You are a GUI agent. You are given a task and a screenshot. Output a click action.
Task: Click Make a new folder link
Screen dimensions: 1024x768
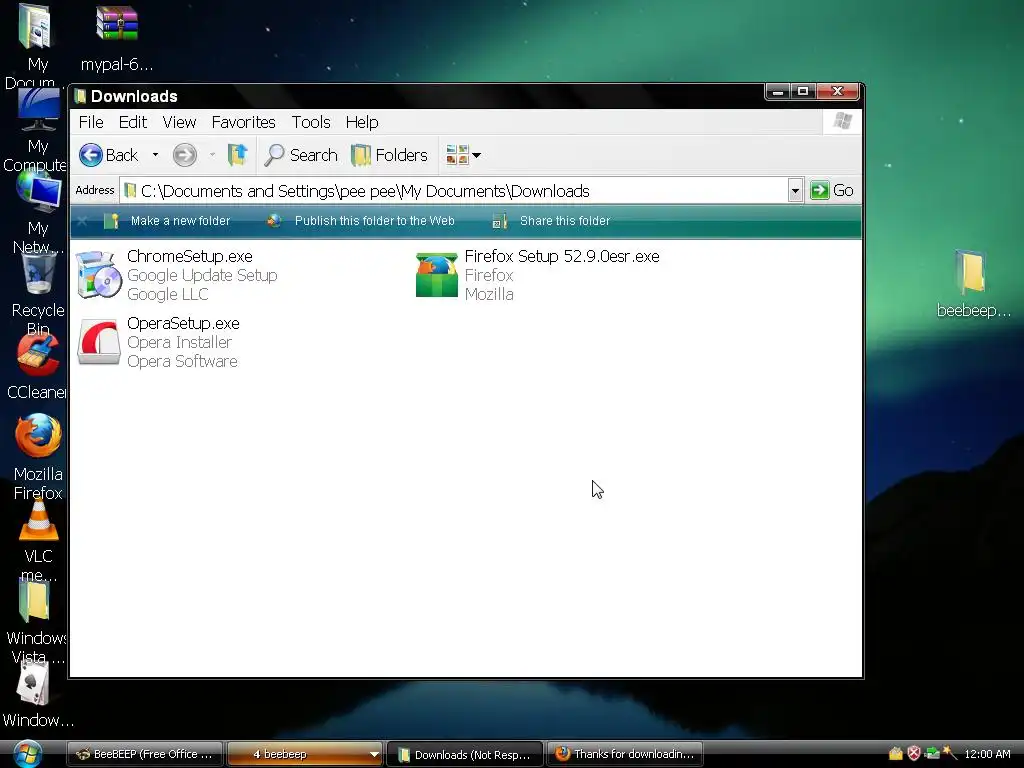click(x=167, y=221)
